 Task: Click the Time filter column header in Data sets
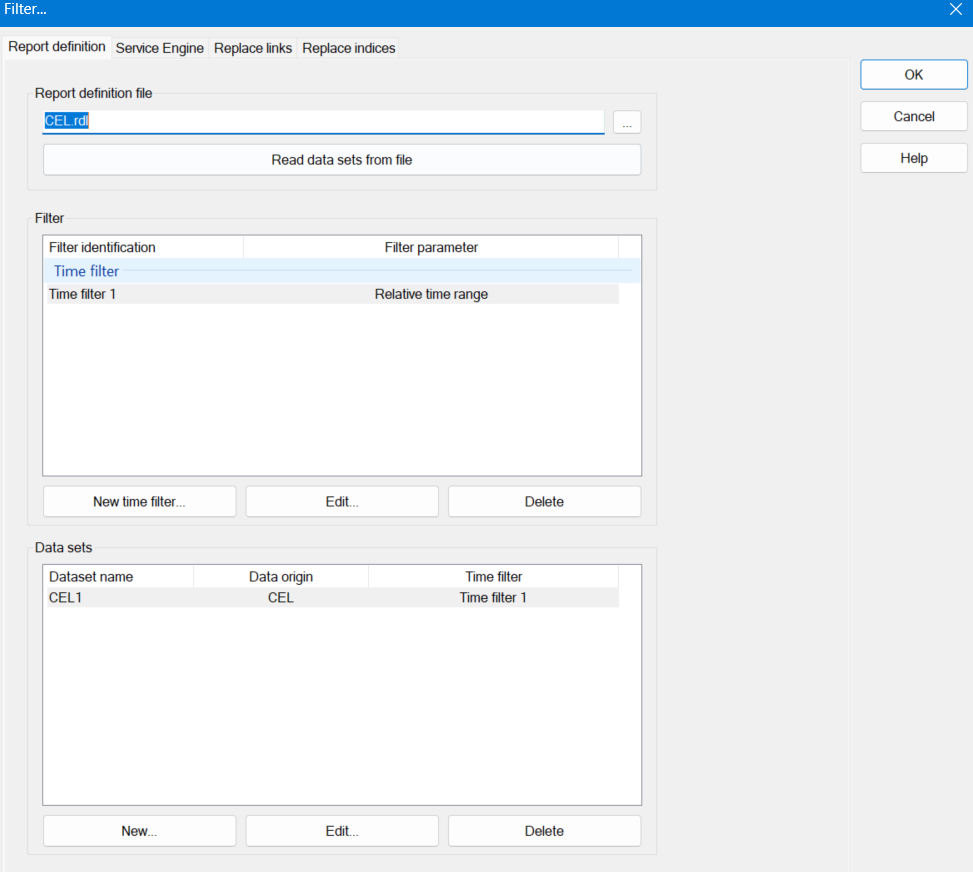pos(493,577)
